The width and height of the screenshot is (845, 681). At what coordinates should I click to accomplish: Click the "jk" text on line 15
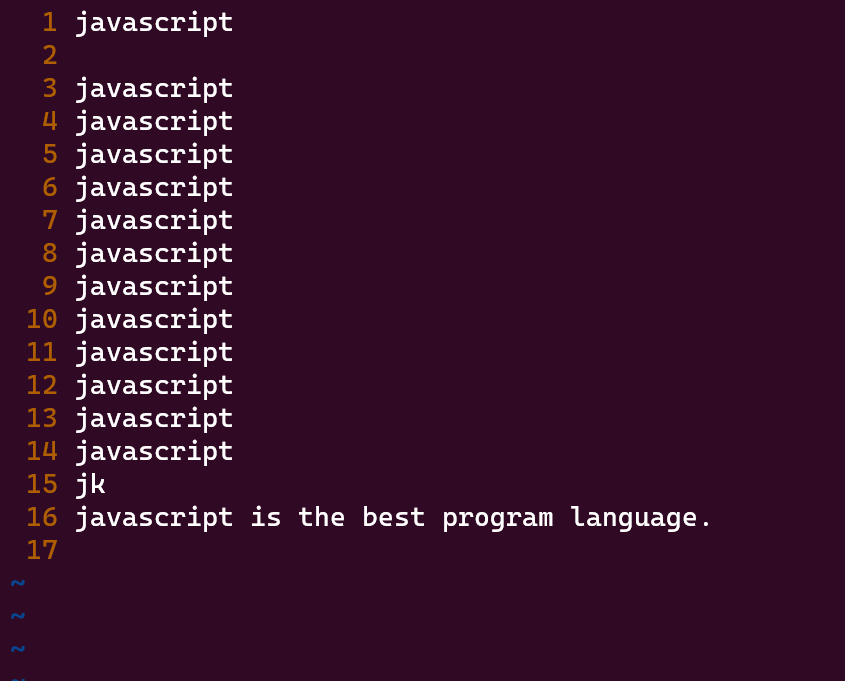(90, 484)
